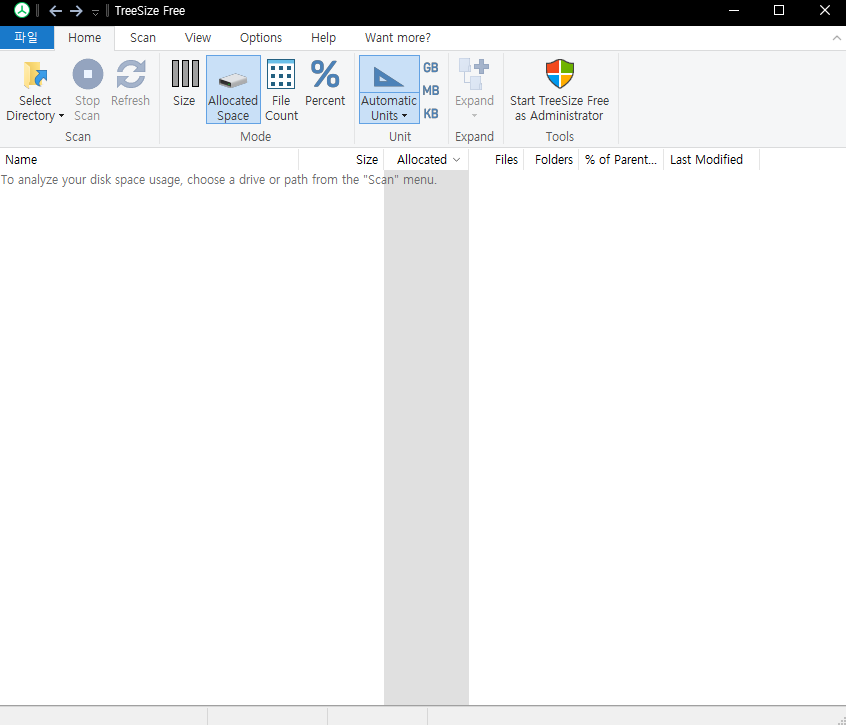Collapse the ribbon with the chevron
This screenshot has width=846, height=725.
(836, 38)
